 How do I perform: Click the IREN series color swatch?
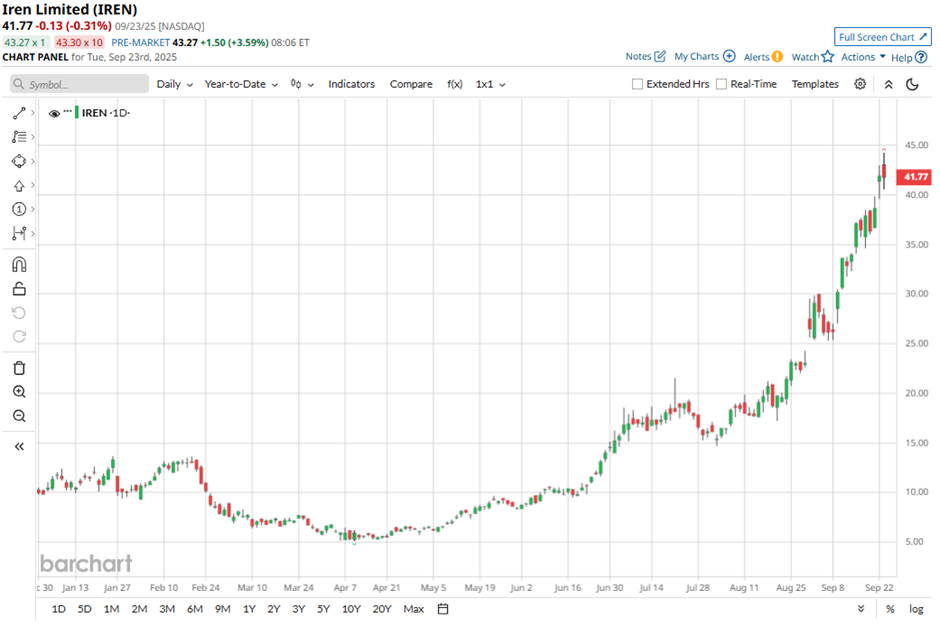77,113
